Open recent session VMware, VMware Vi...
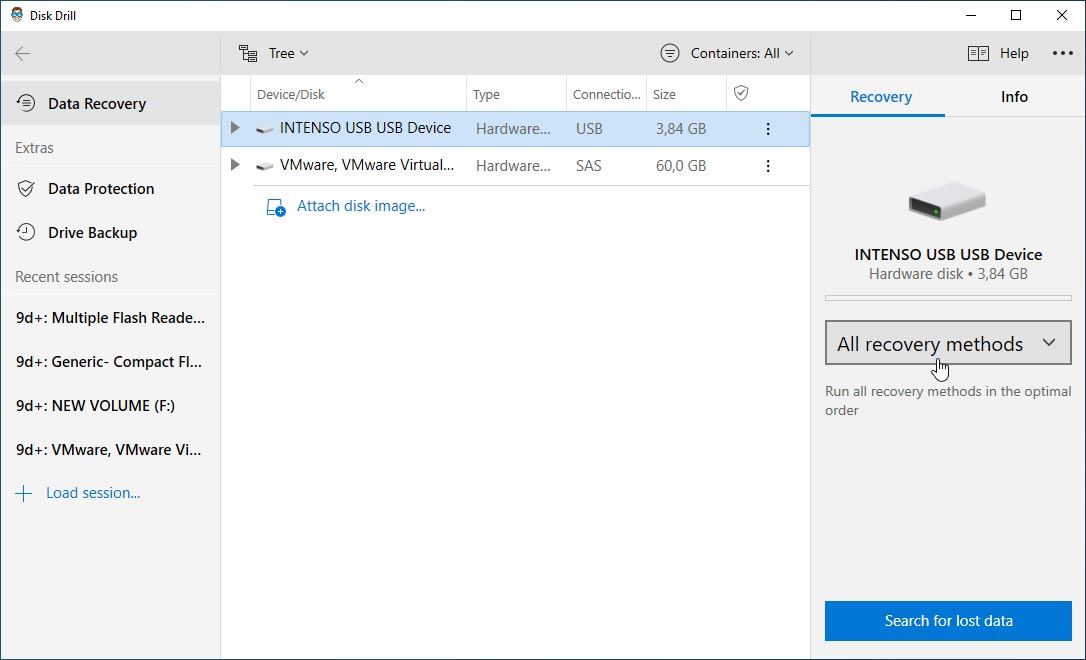Screen dimensions: 1086x660 tap(111, 449)
